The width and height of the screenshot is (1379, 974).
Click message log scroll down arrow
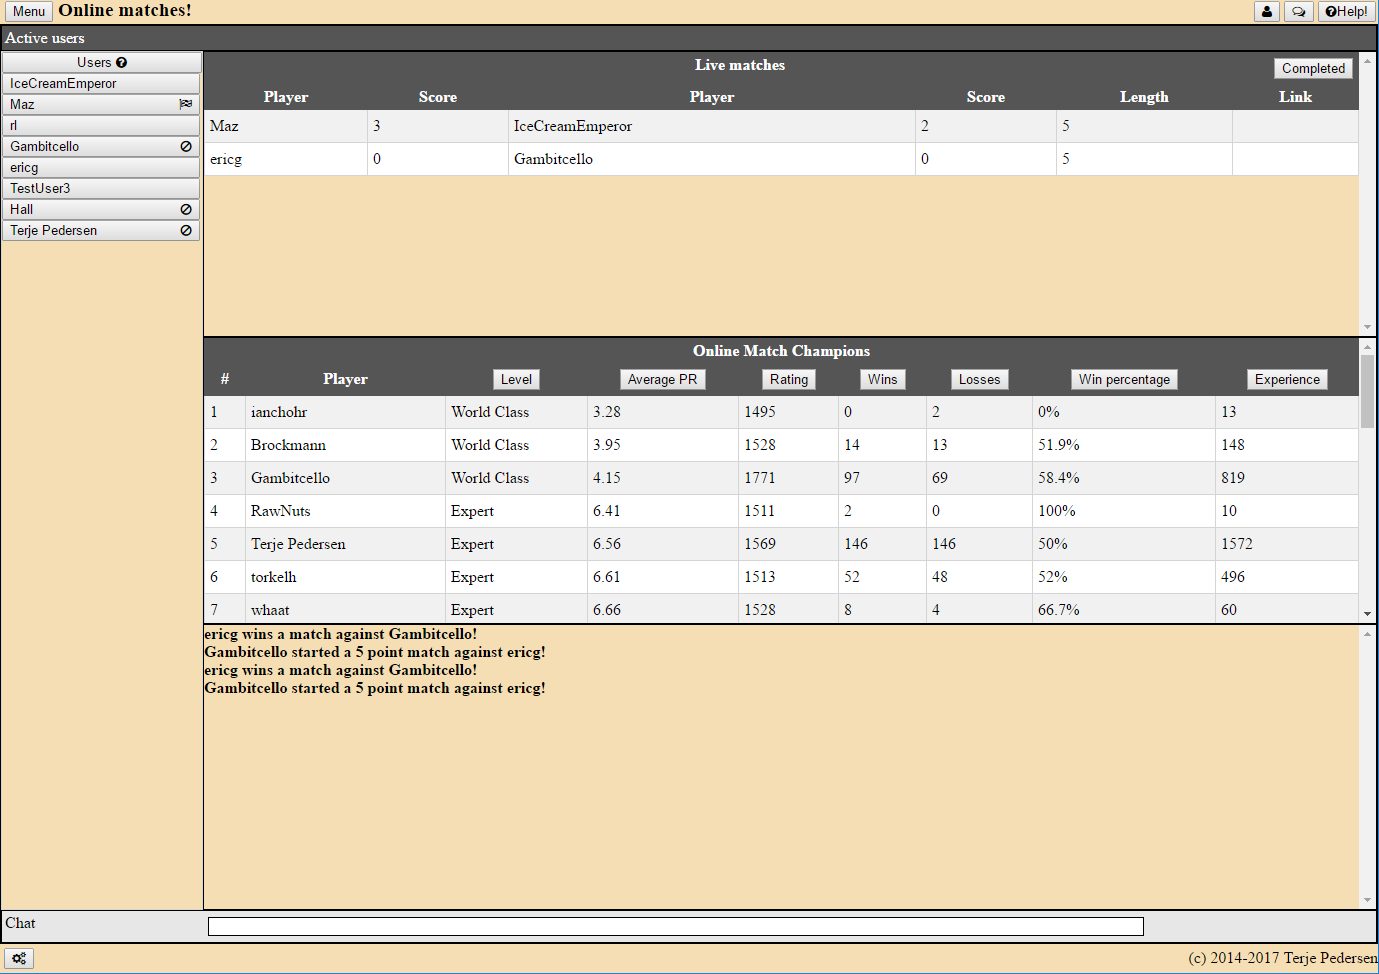(x=1367, y=900)
